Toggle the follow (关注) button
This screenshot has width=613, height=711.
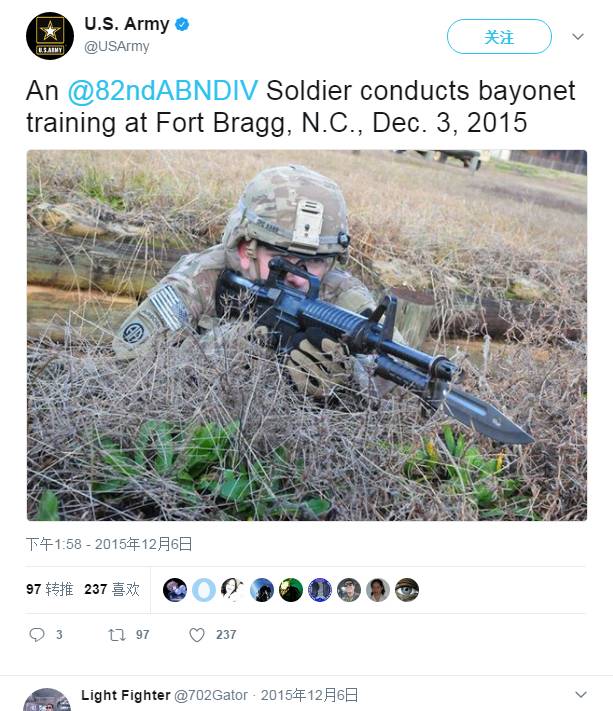(499, 37)
